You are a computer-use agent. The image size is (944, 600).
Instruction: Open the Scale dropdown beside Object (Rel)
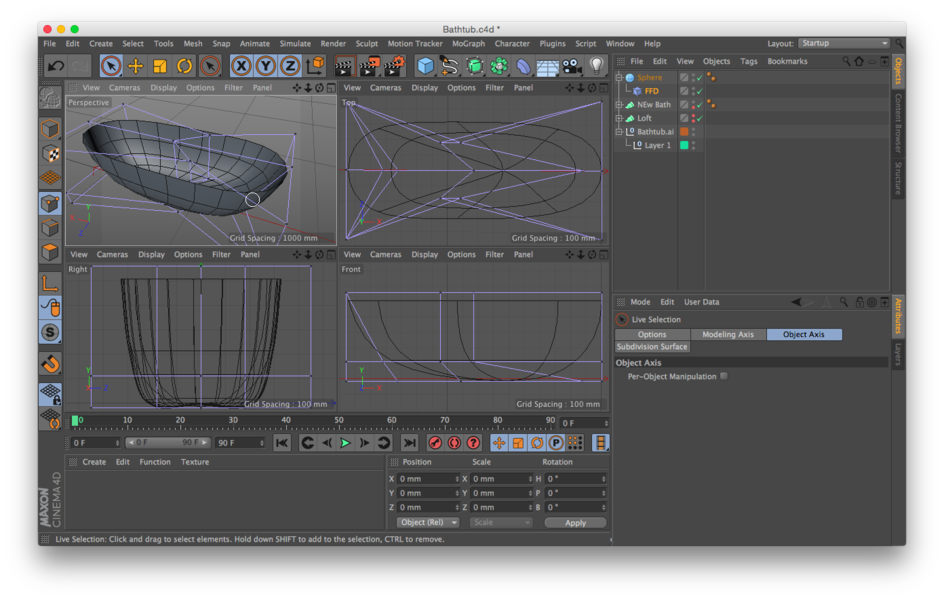click(x=501, y=522)
